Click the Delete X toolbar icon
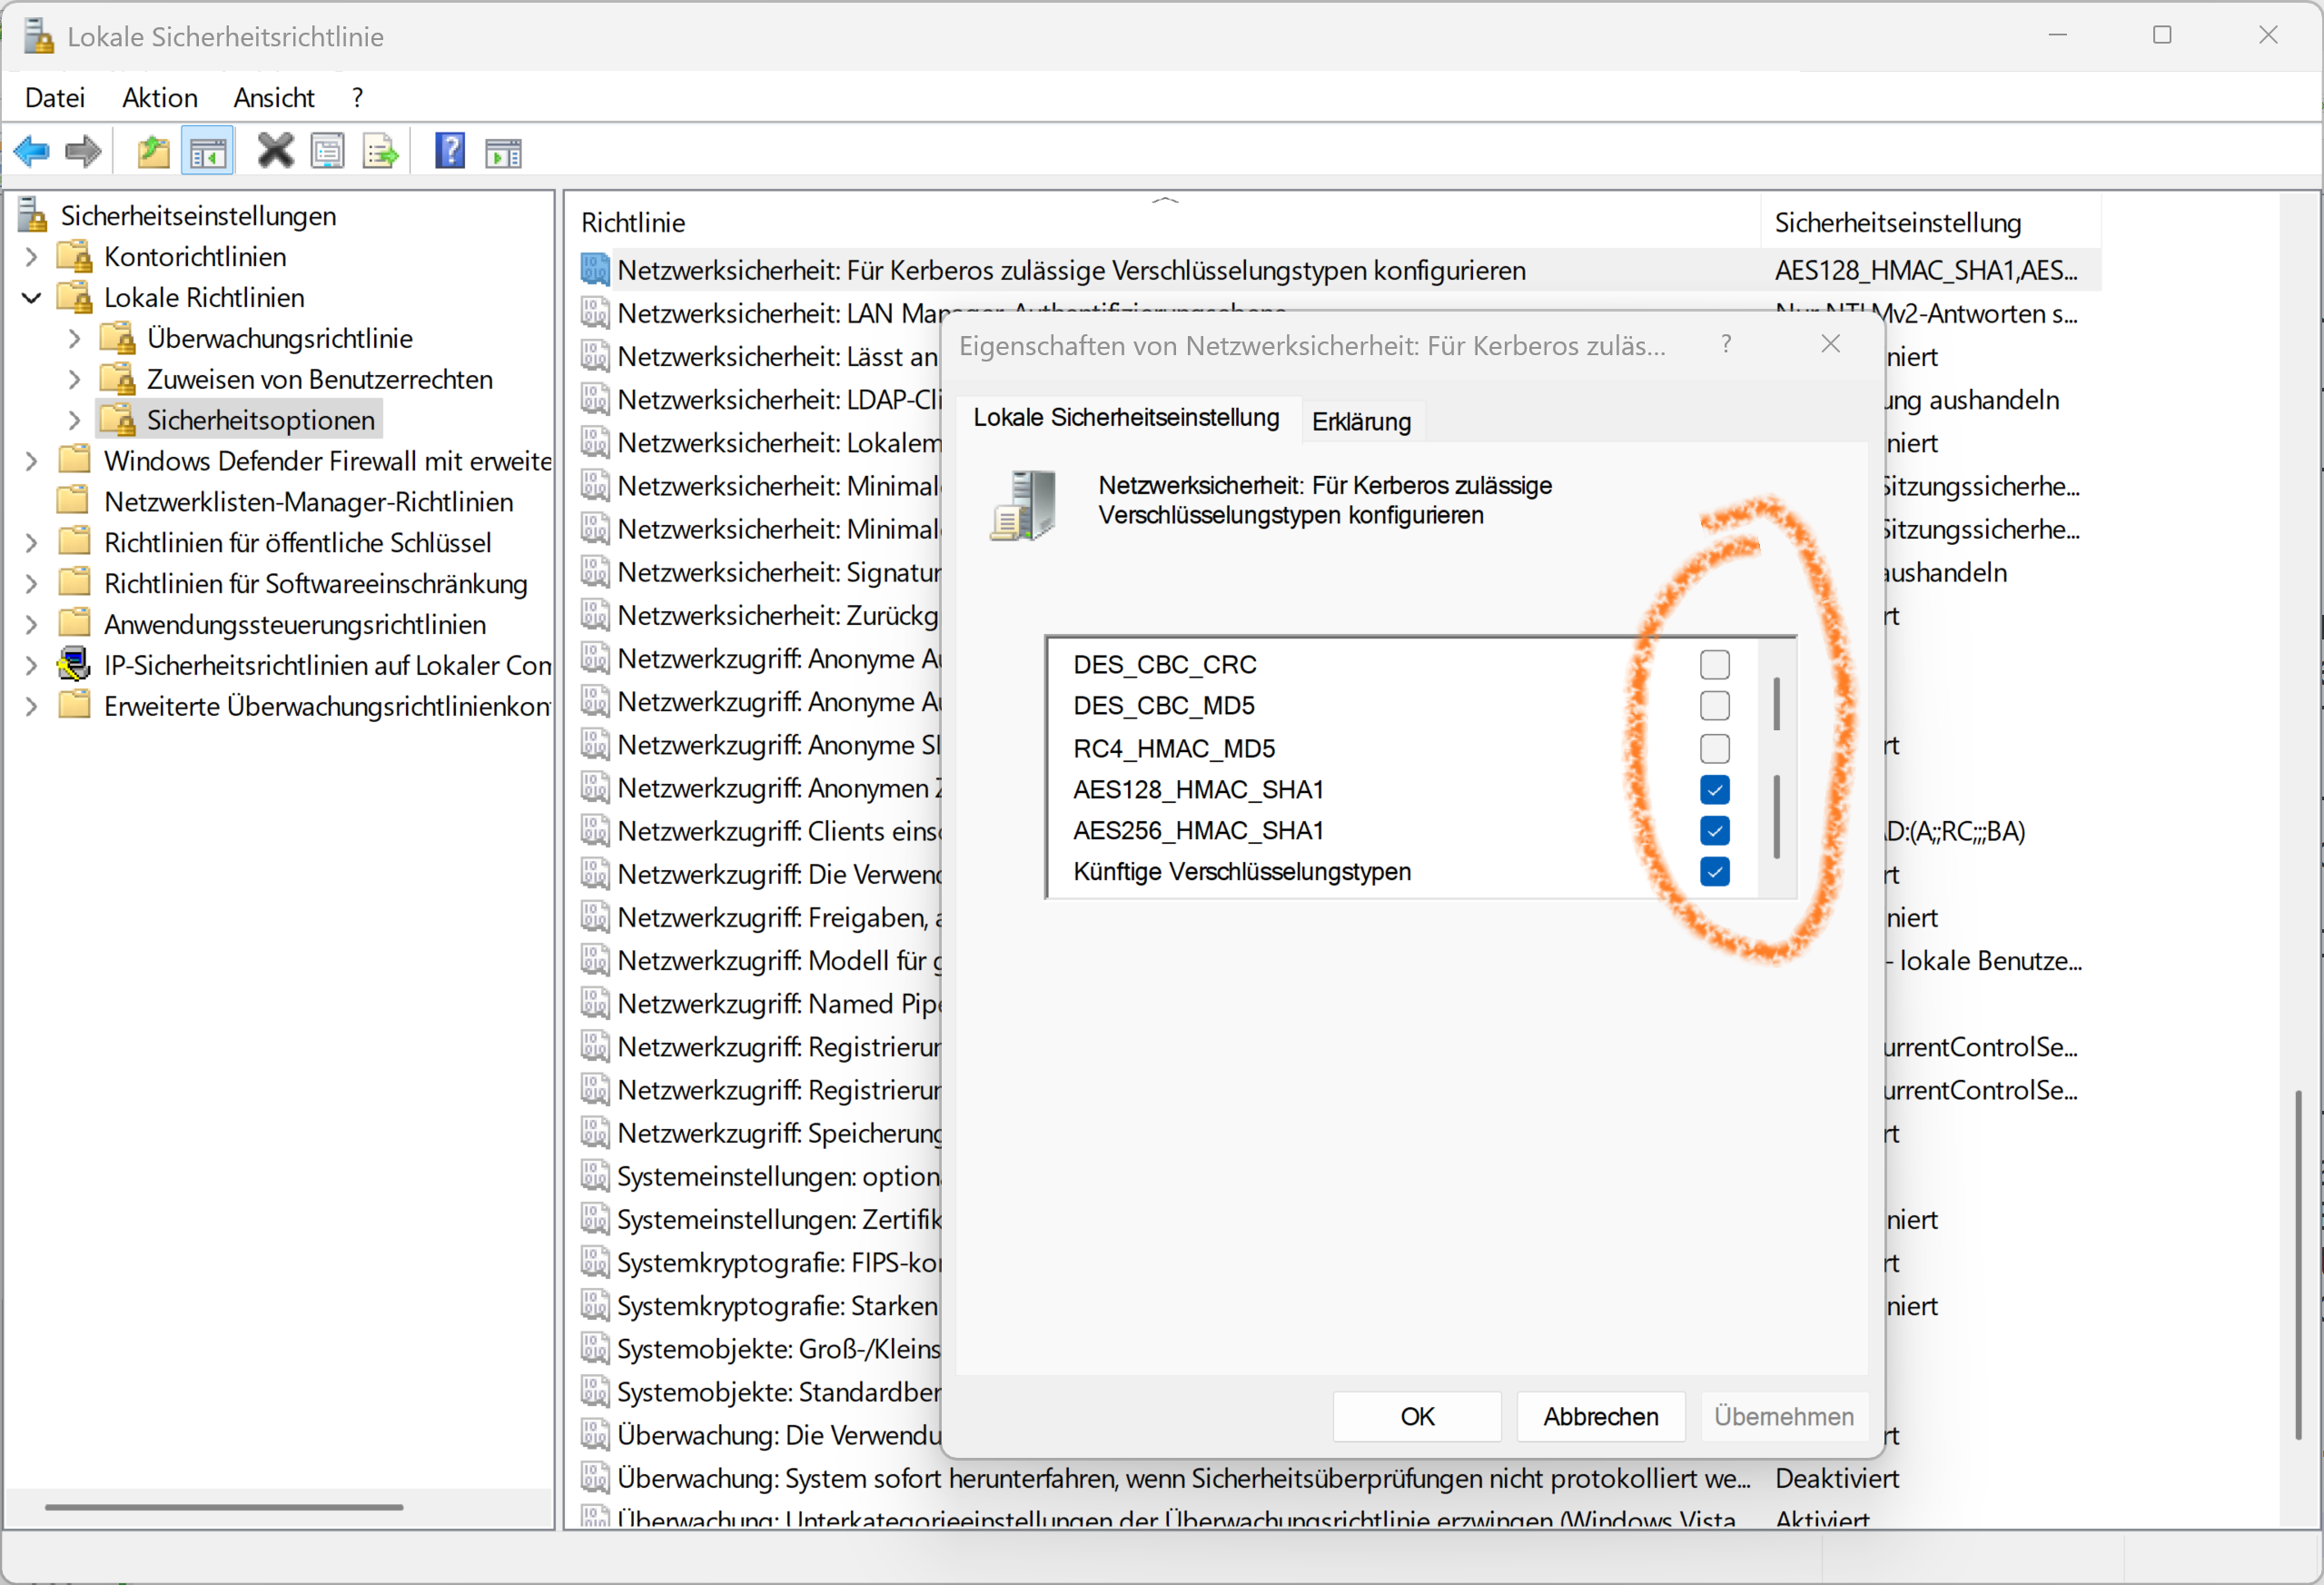 [x=275, y=152]
